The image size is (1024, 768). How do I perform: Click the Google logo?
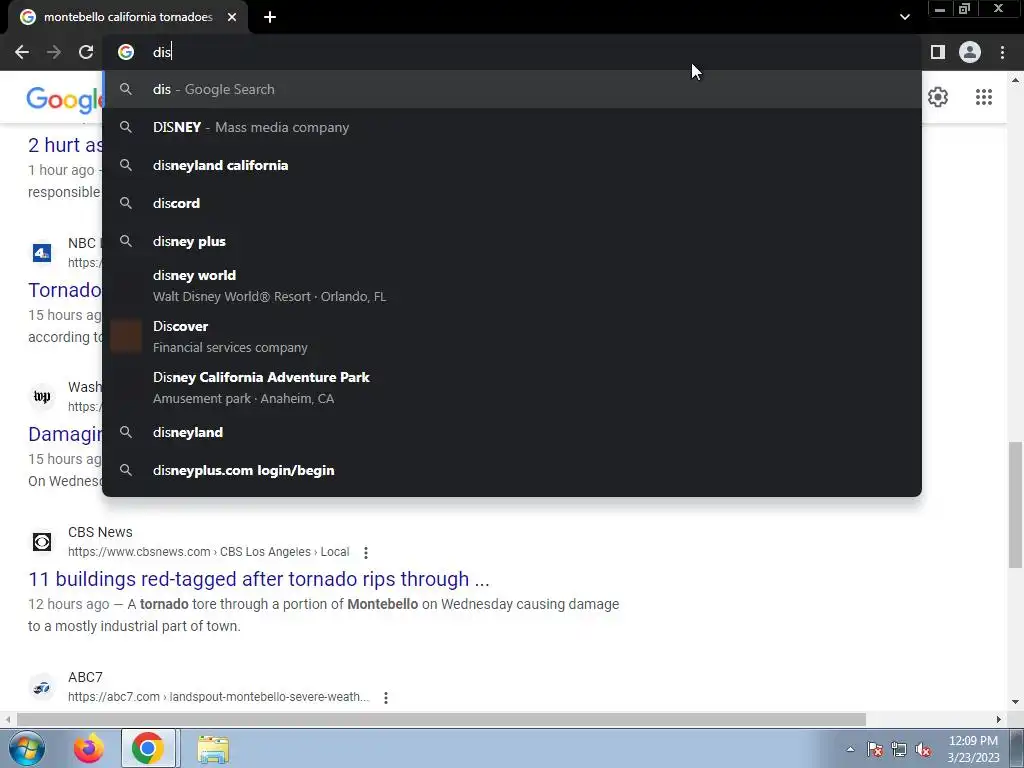64,99
